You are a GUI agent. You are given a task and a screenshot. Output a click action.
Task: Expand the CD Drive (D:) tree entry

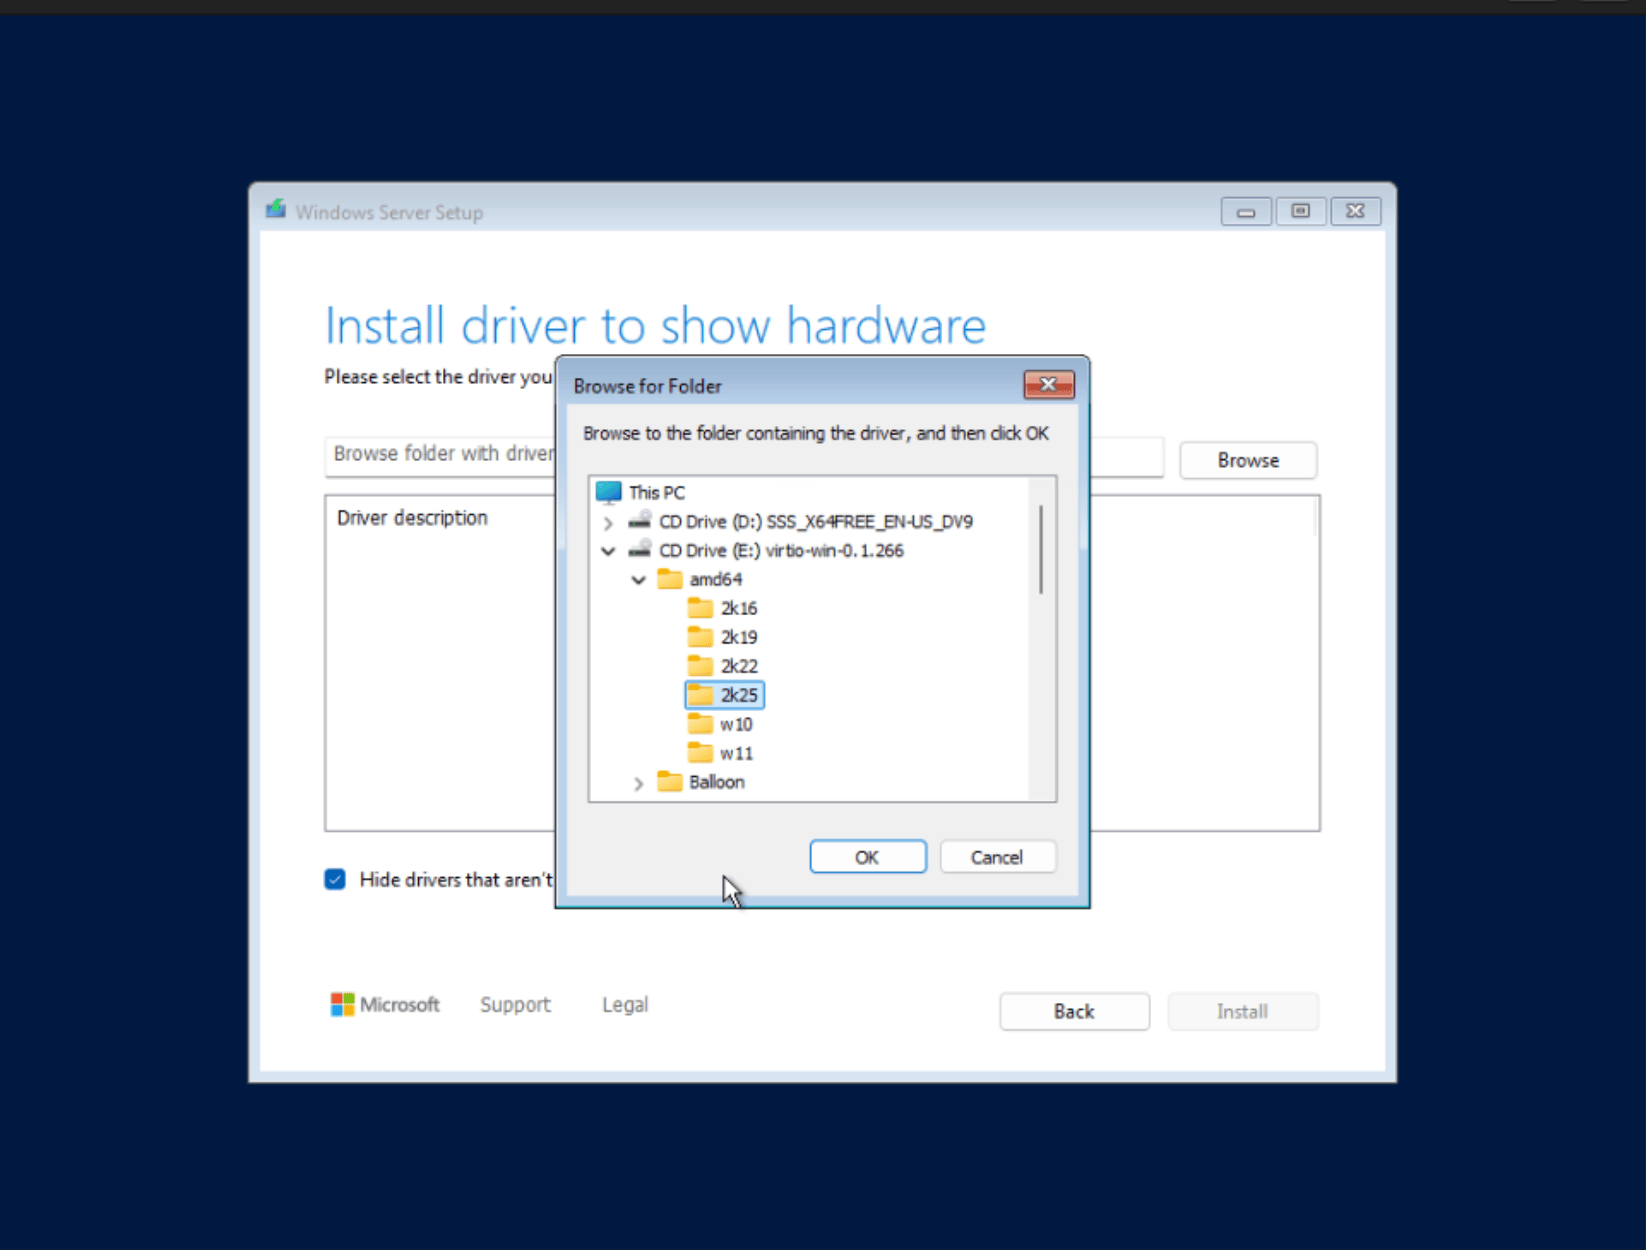coord(608,522)
